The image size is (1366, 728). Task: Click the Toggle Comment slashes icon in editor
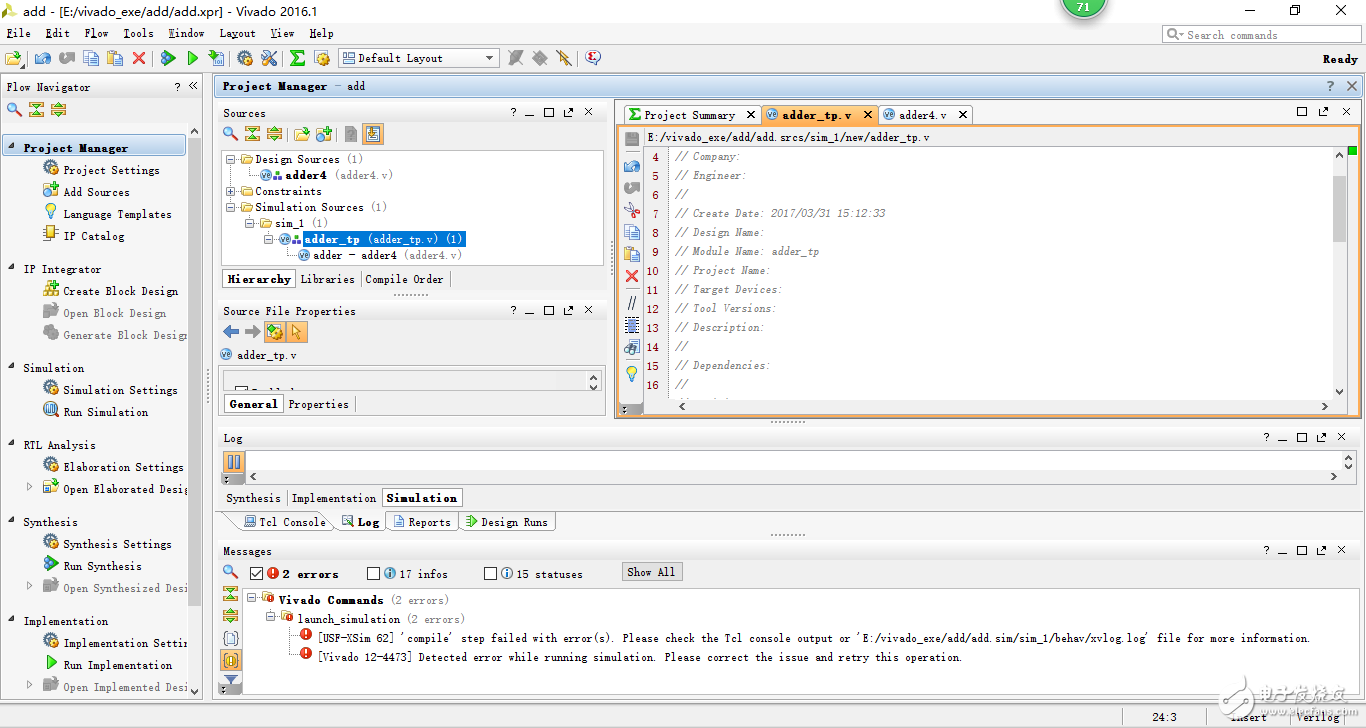[x=631, y=301]
